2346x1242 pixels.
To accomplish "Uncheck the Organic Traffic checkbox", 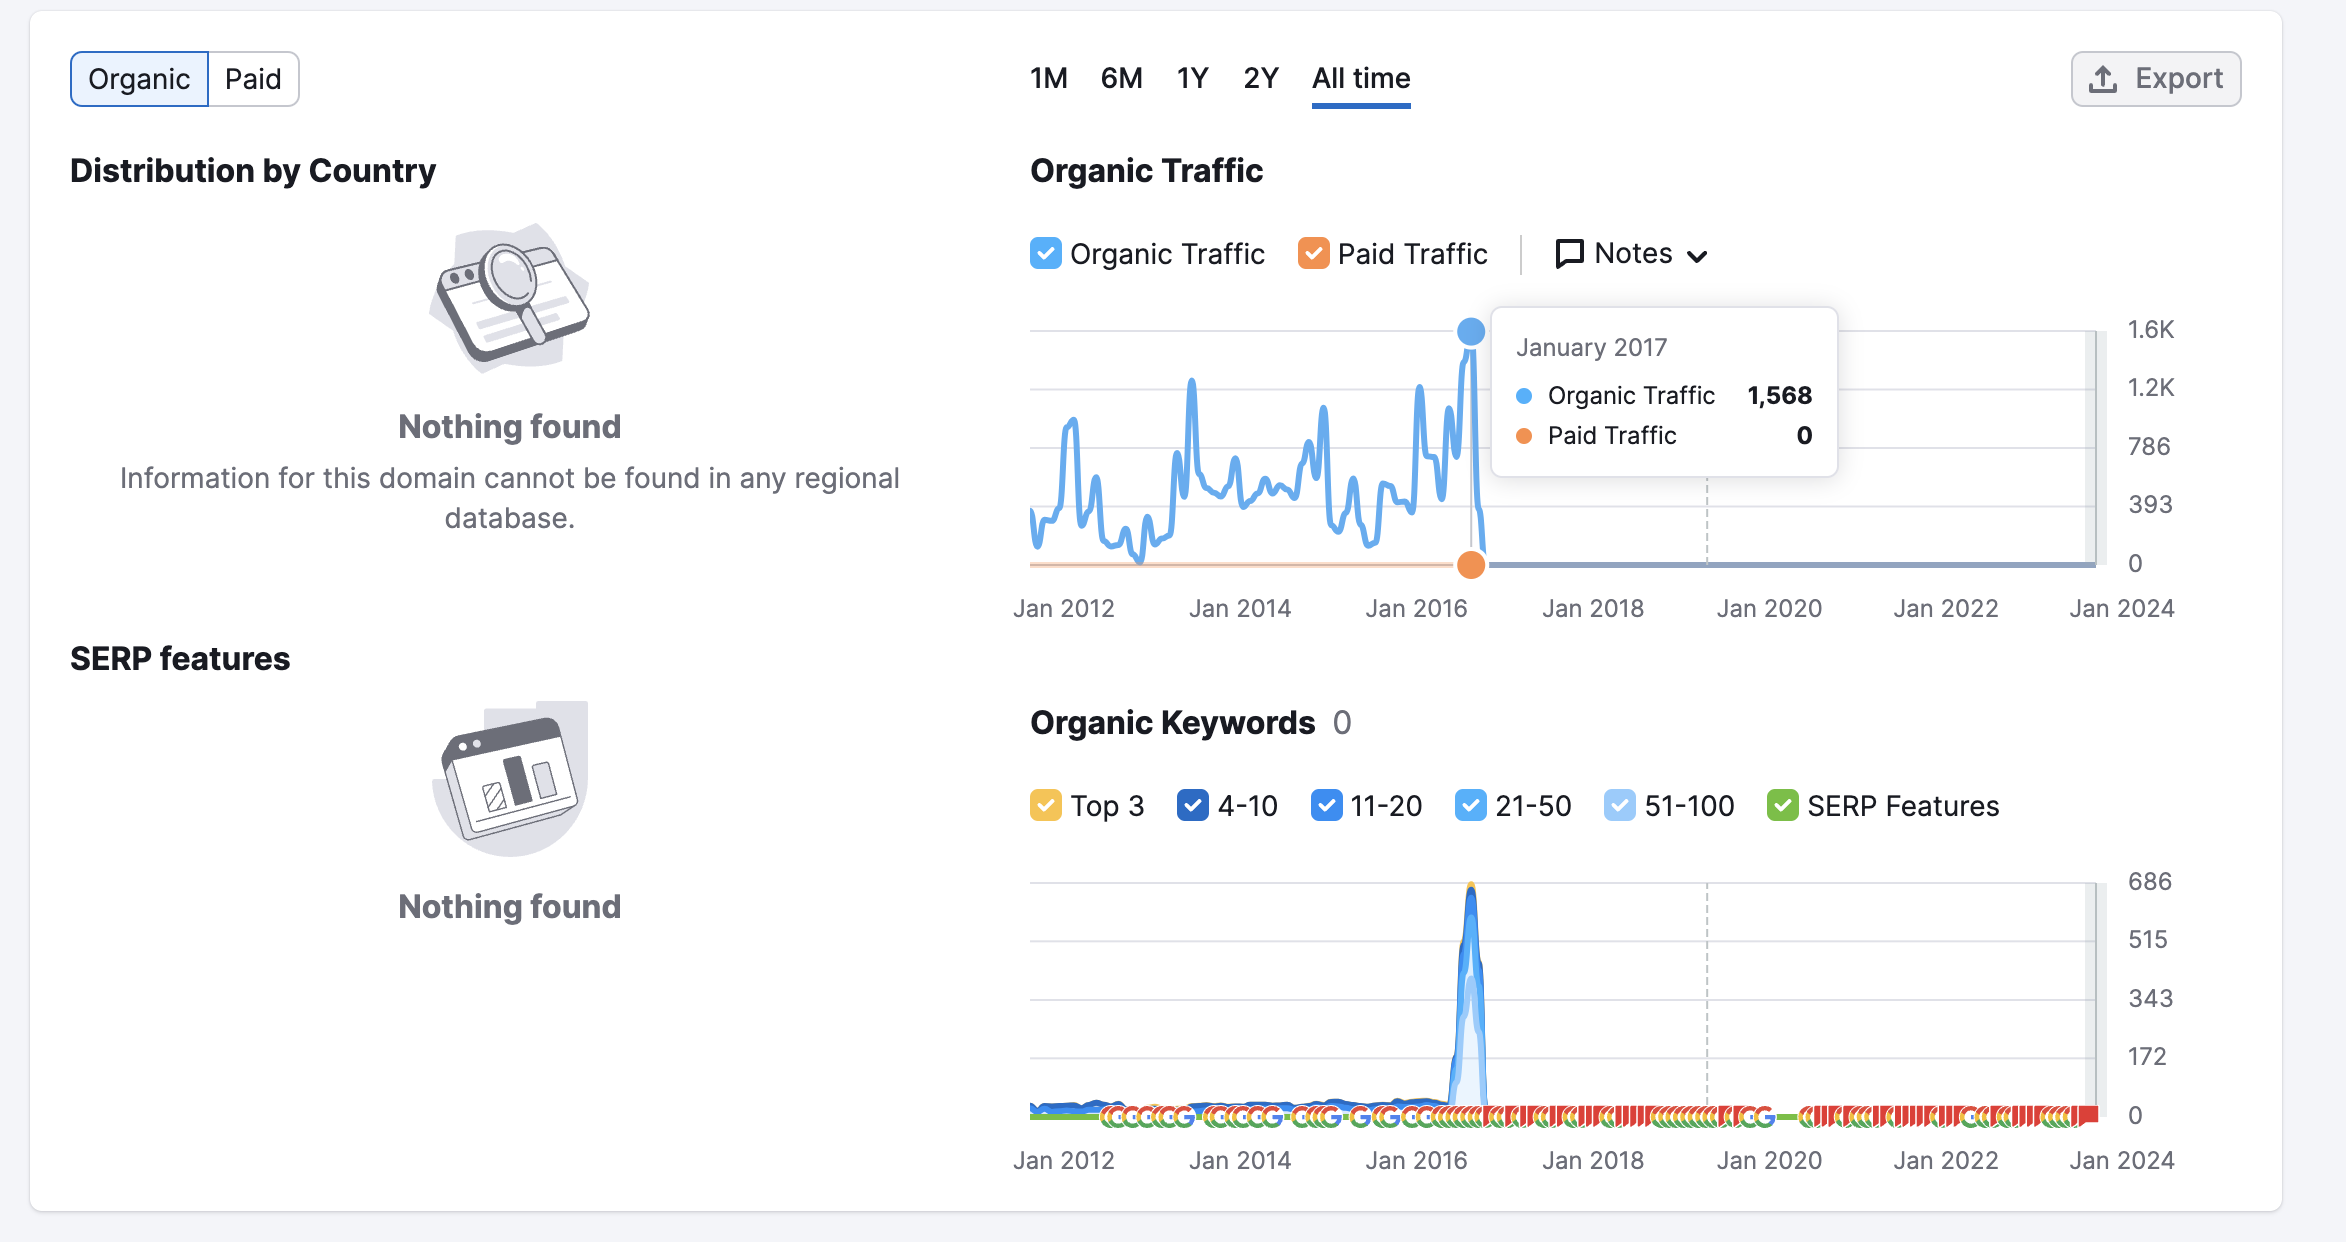I will pos(1046,254).
